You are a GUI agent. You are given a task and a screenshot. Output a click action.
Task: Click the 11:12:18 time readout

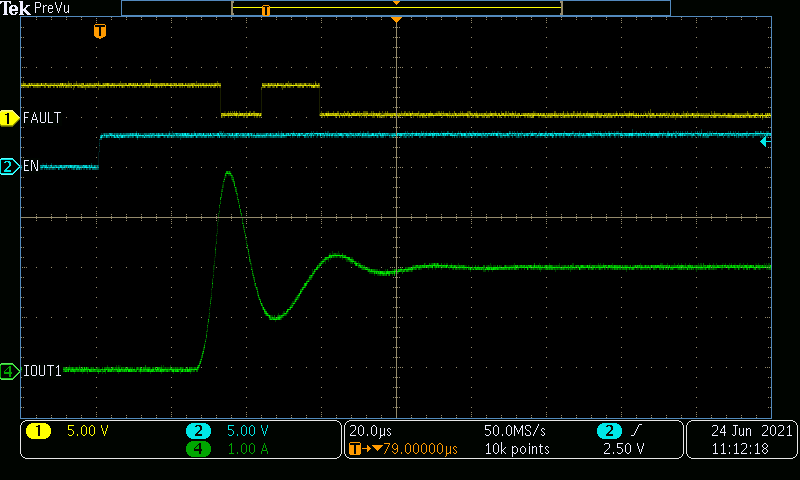[x=740, y=449]
